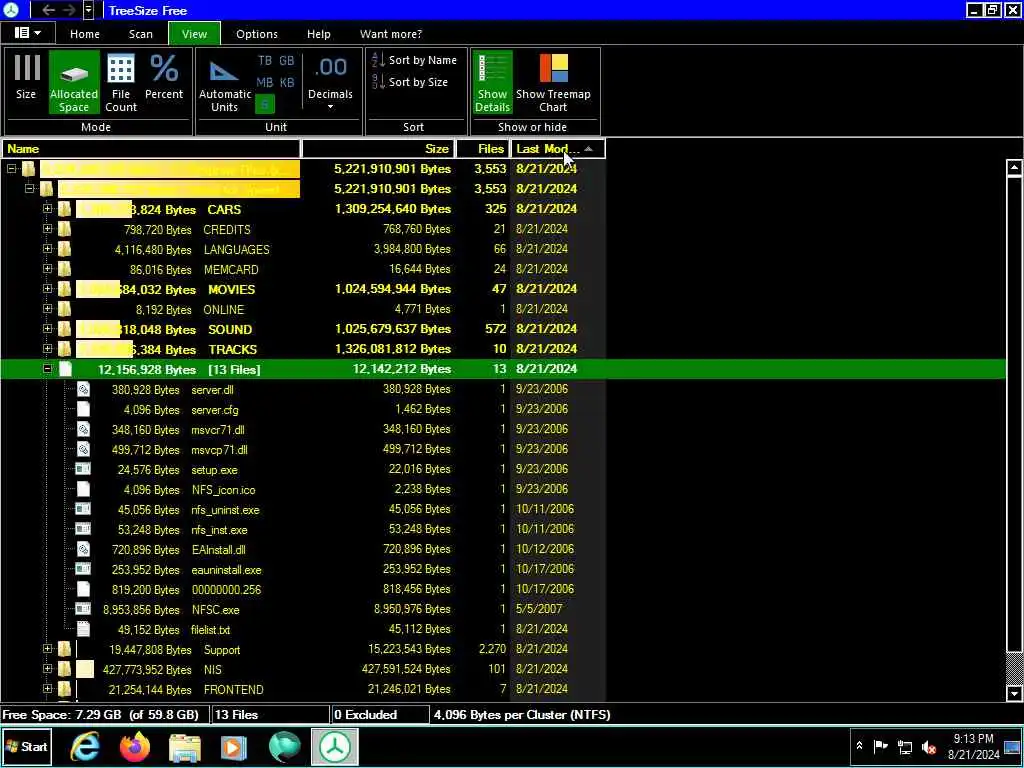This screenshot has height=768, width=1024.
Task: Sort by the Name column header
Action: pyautogui.click(x=152, y=149)
